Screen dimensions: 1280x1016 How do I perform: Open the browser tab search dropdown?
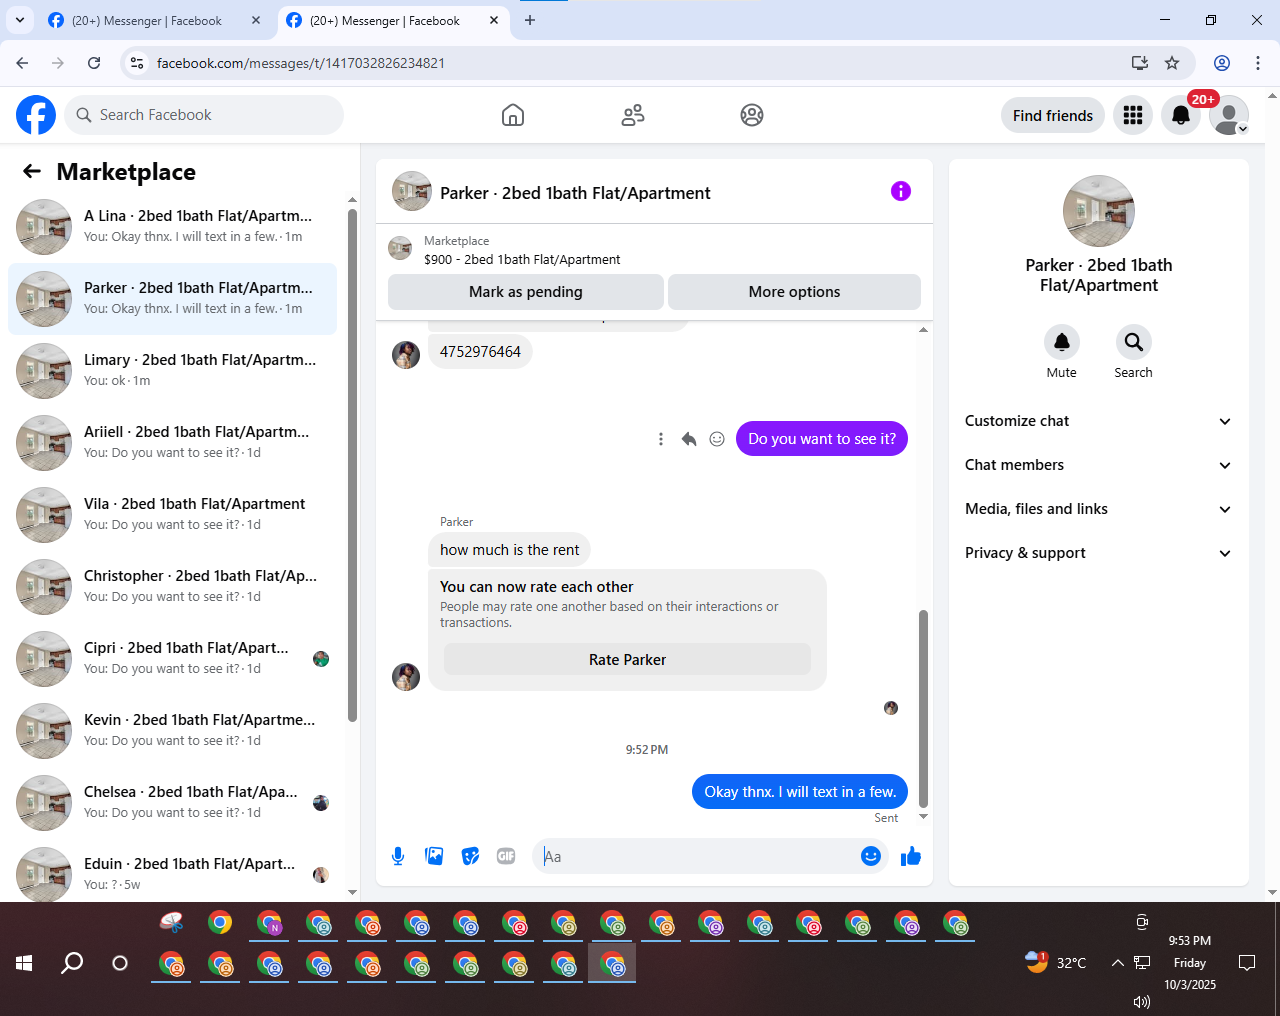20,20
